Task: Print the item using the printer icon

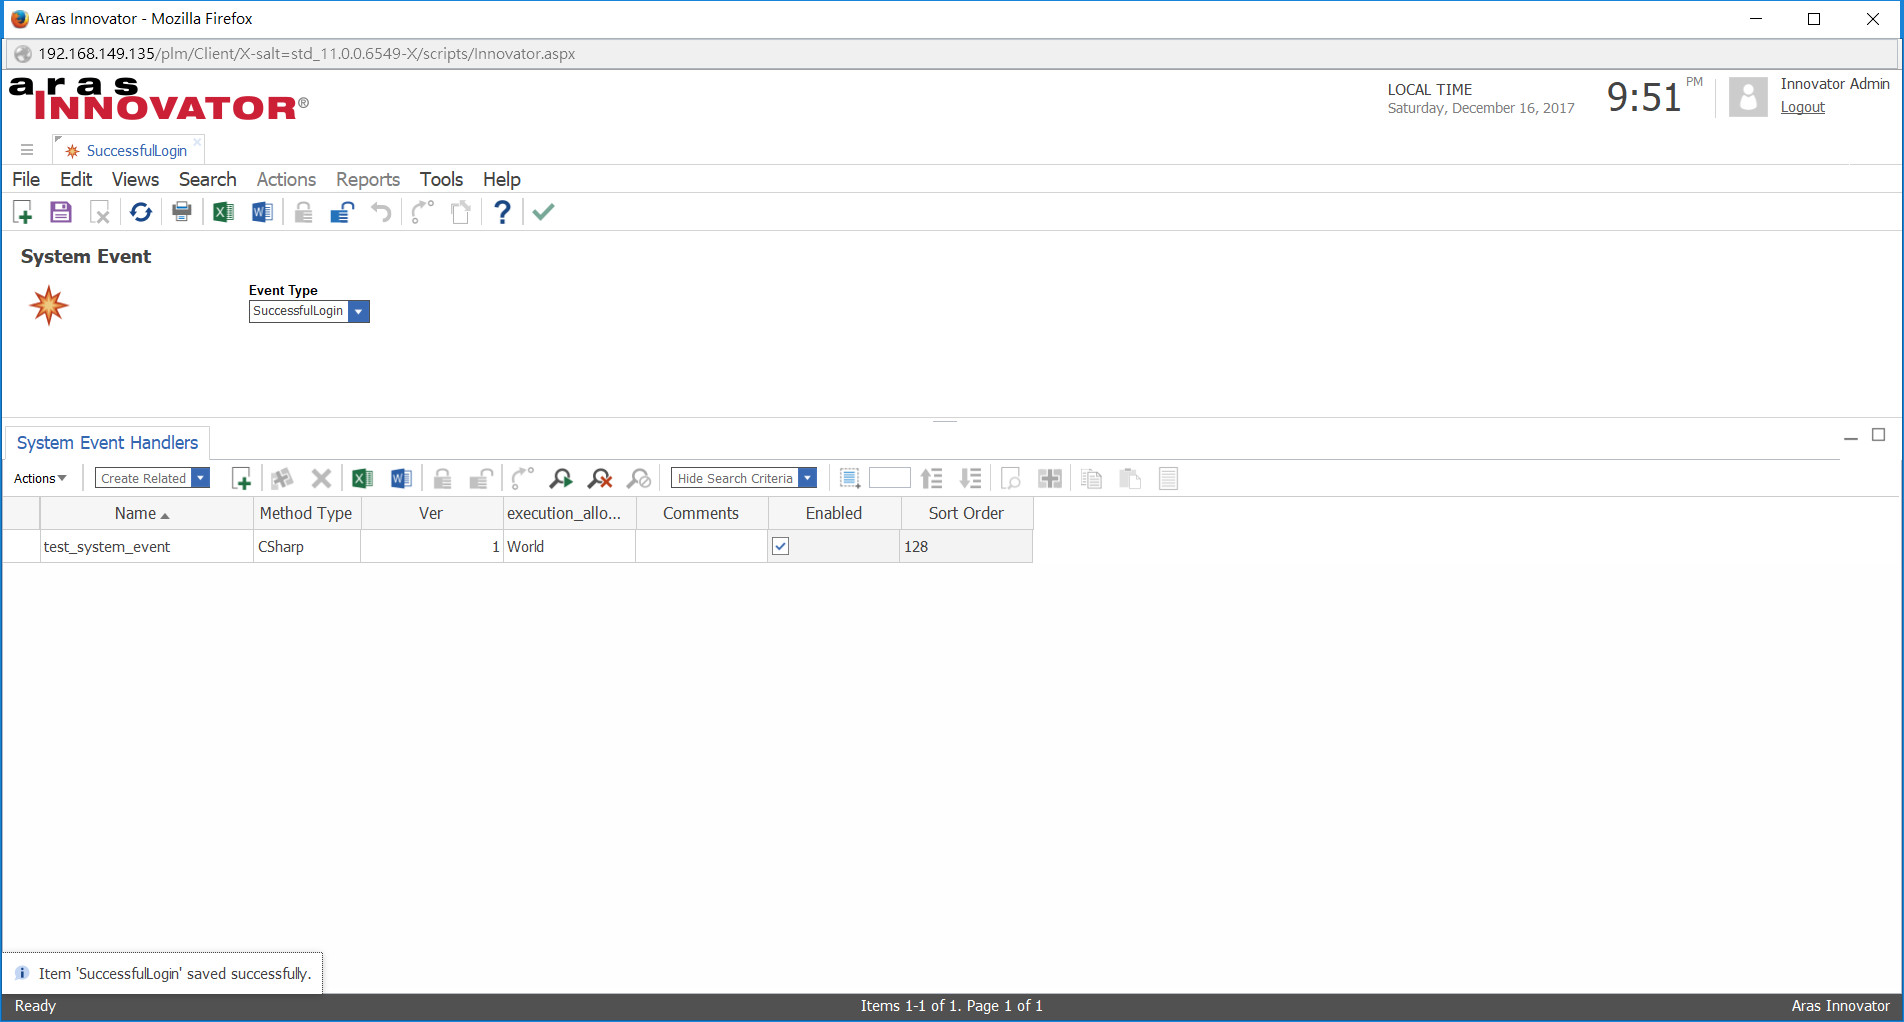Action: 182,212
